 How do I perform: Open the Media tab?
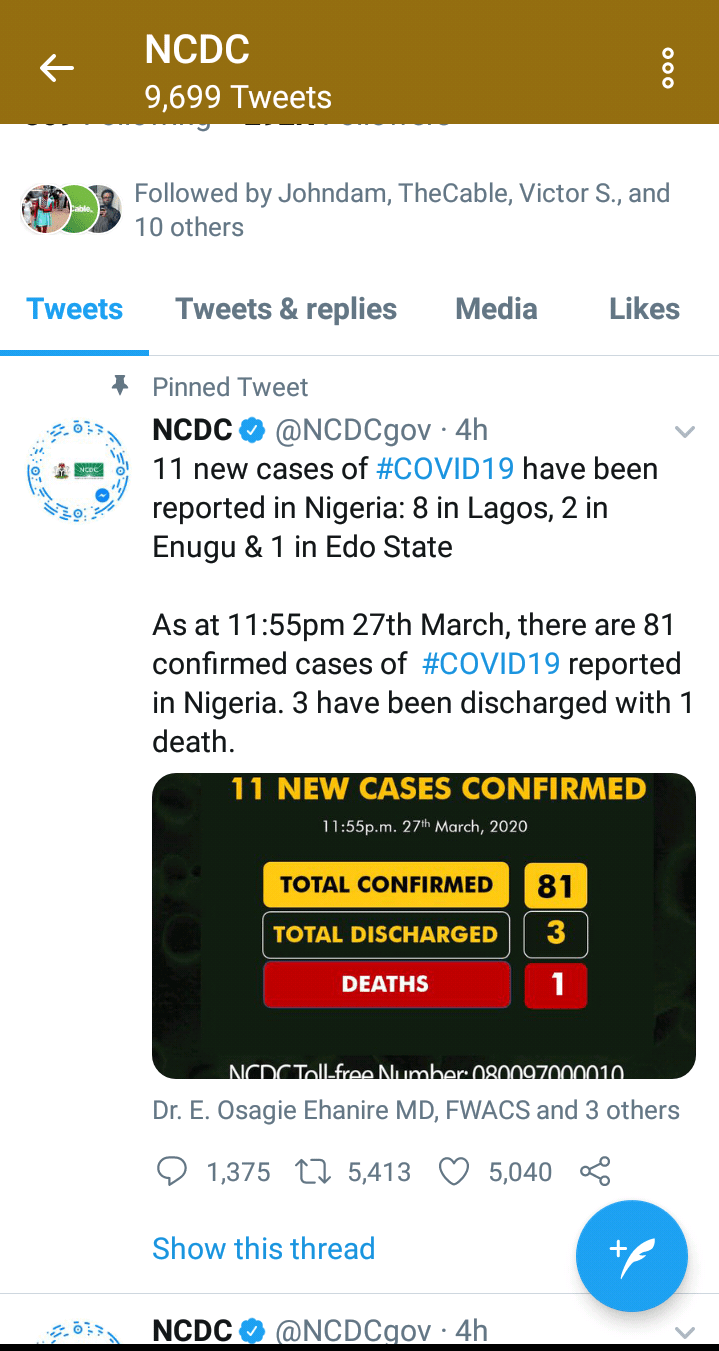point(496,309)
